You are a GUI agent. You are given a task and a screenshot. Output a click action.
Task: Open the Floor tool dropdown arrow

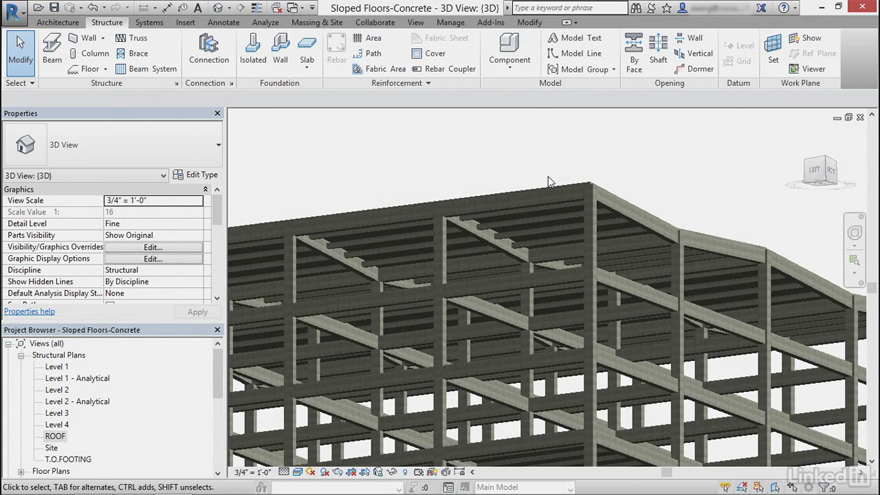(x=105, y=69)
